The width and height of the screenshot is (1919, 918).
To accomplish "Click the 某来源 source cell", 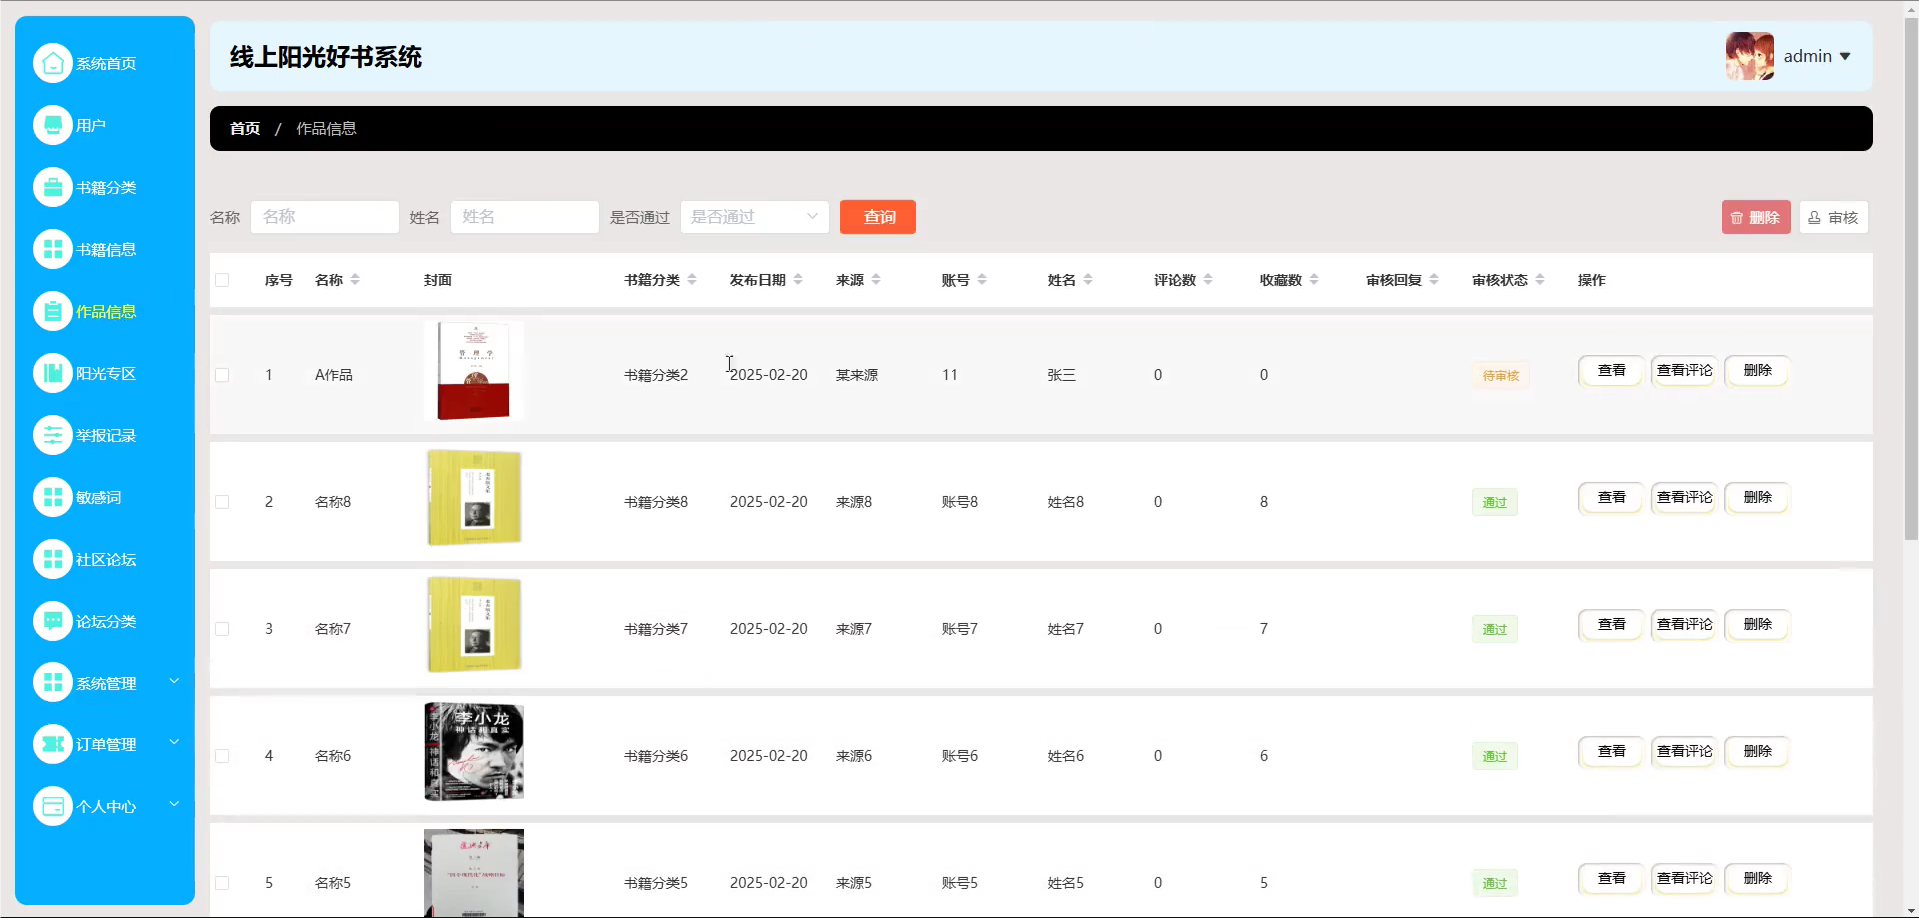I will 857,375.
